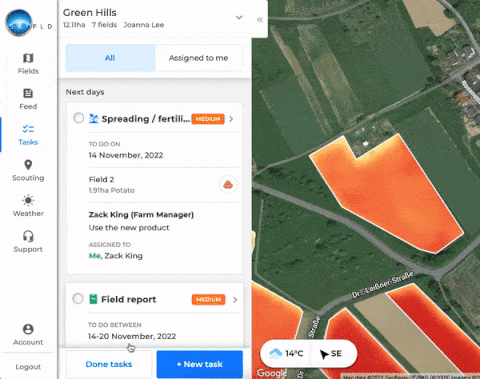Mark Field report task as done
This screenshot has width=480, height=379.
(x=78, y=298)
